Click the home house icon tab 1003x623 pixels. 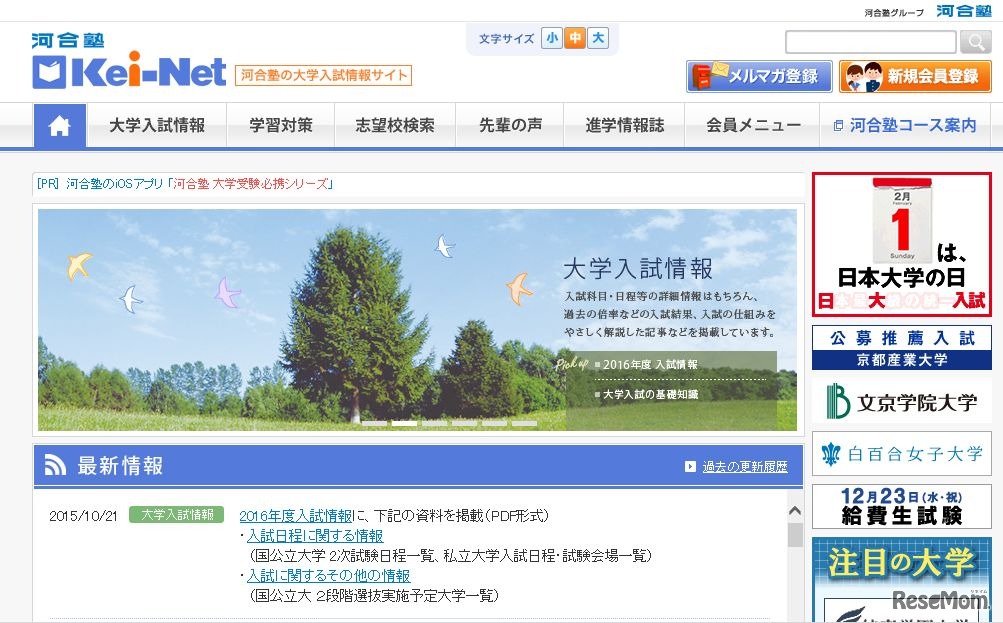pos(60,124)
